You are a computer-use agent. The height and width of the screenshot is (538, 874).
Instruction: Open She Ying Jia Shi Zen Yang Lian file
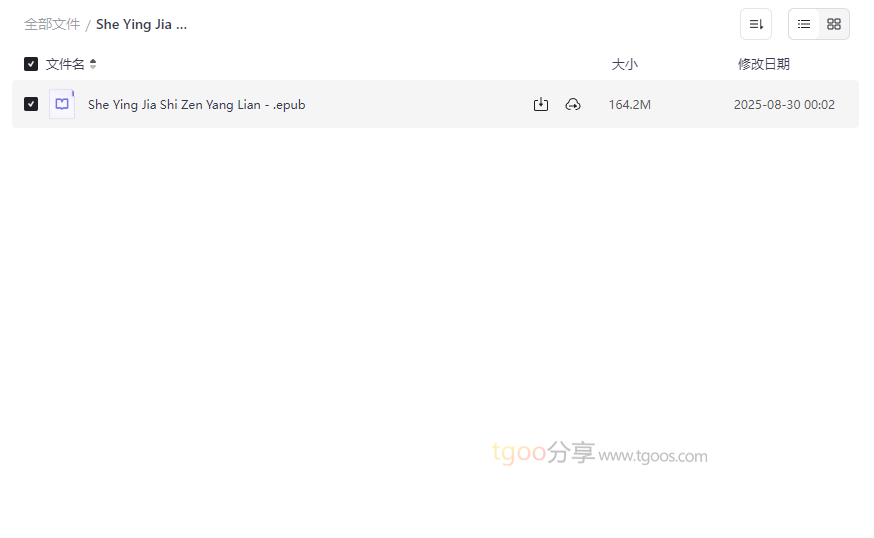[x=196, y=104]
